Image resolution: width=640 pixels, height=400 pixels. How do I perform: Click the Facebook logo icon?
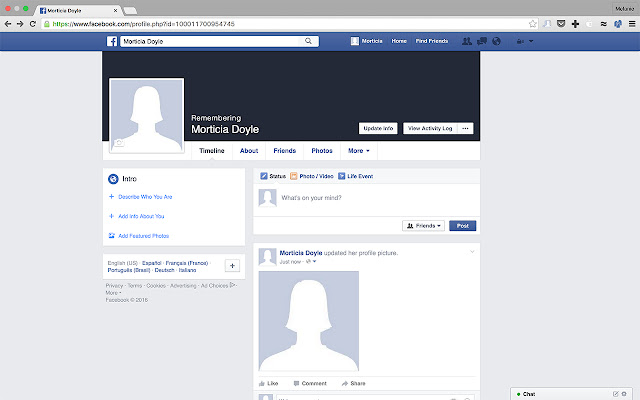(113, 41)
